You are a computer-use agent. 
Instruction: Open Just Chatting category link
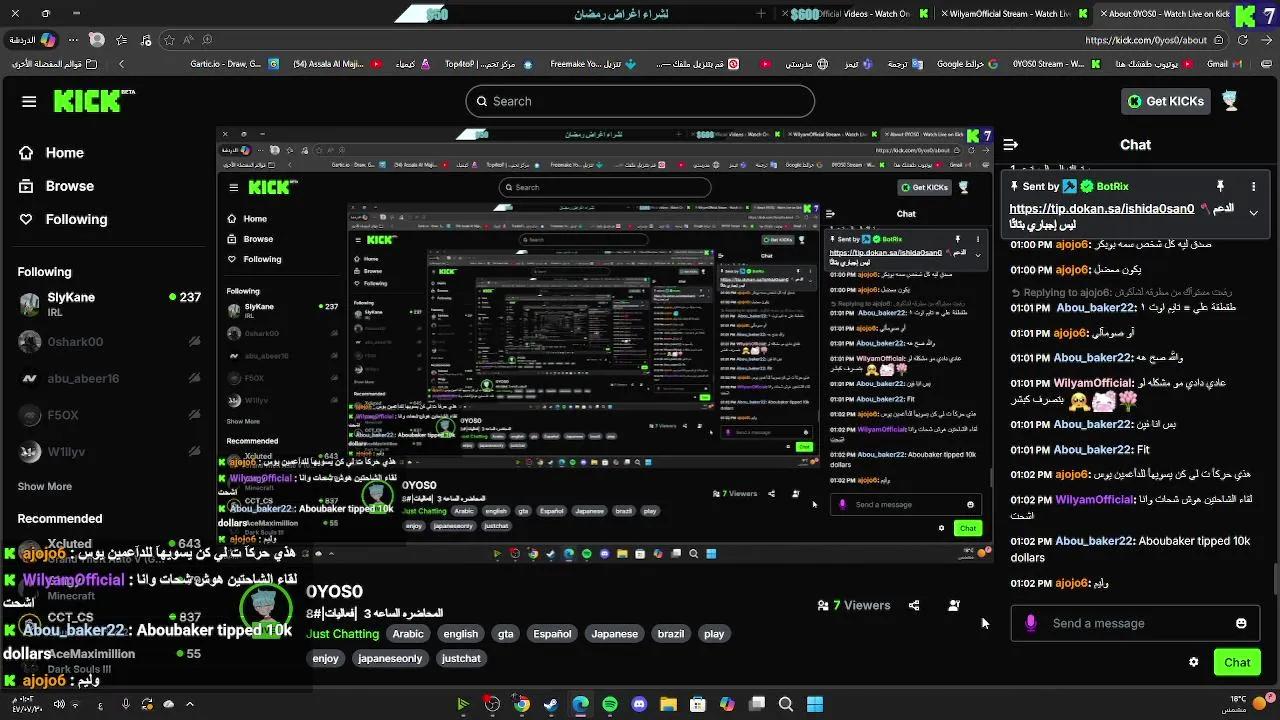(x=342, y=634)
